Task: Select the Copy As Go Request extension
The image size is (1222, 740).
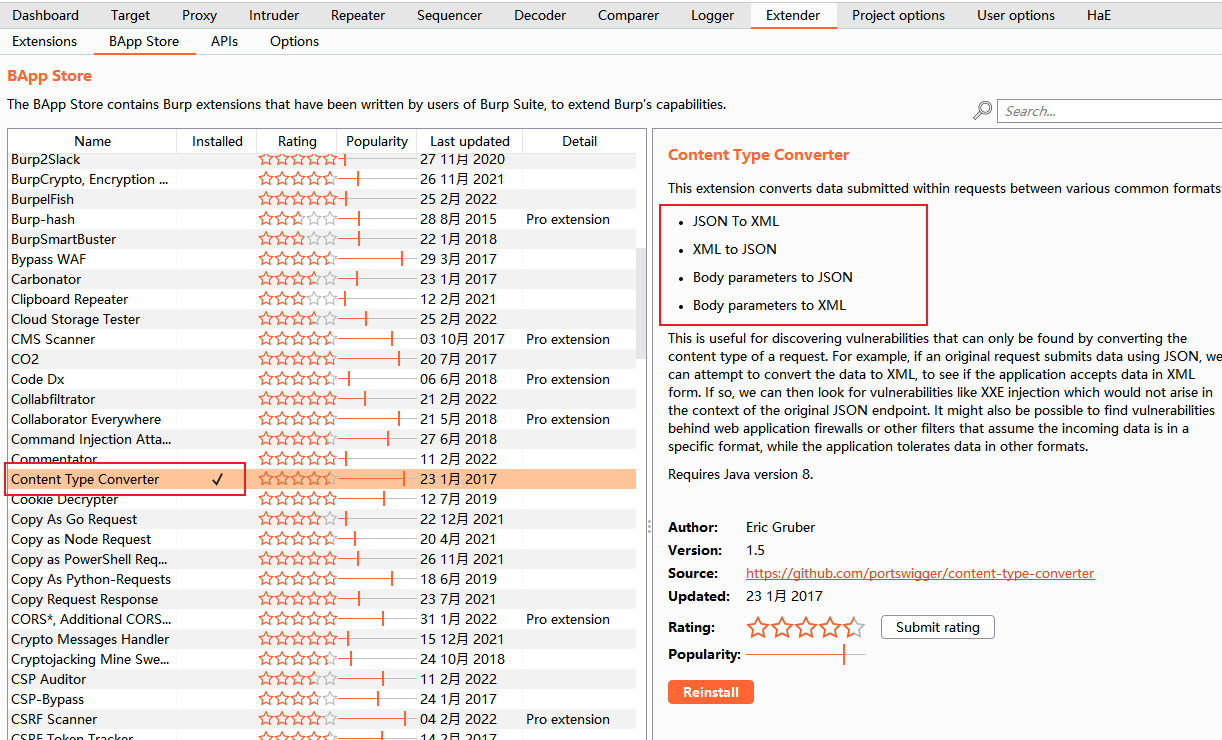Action: point(322,519)
